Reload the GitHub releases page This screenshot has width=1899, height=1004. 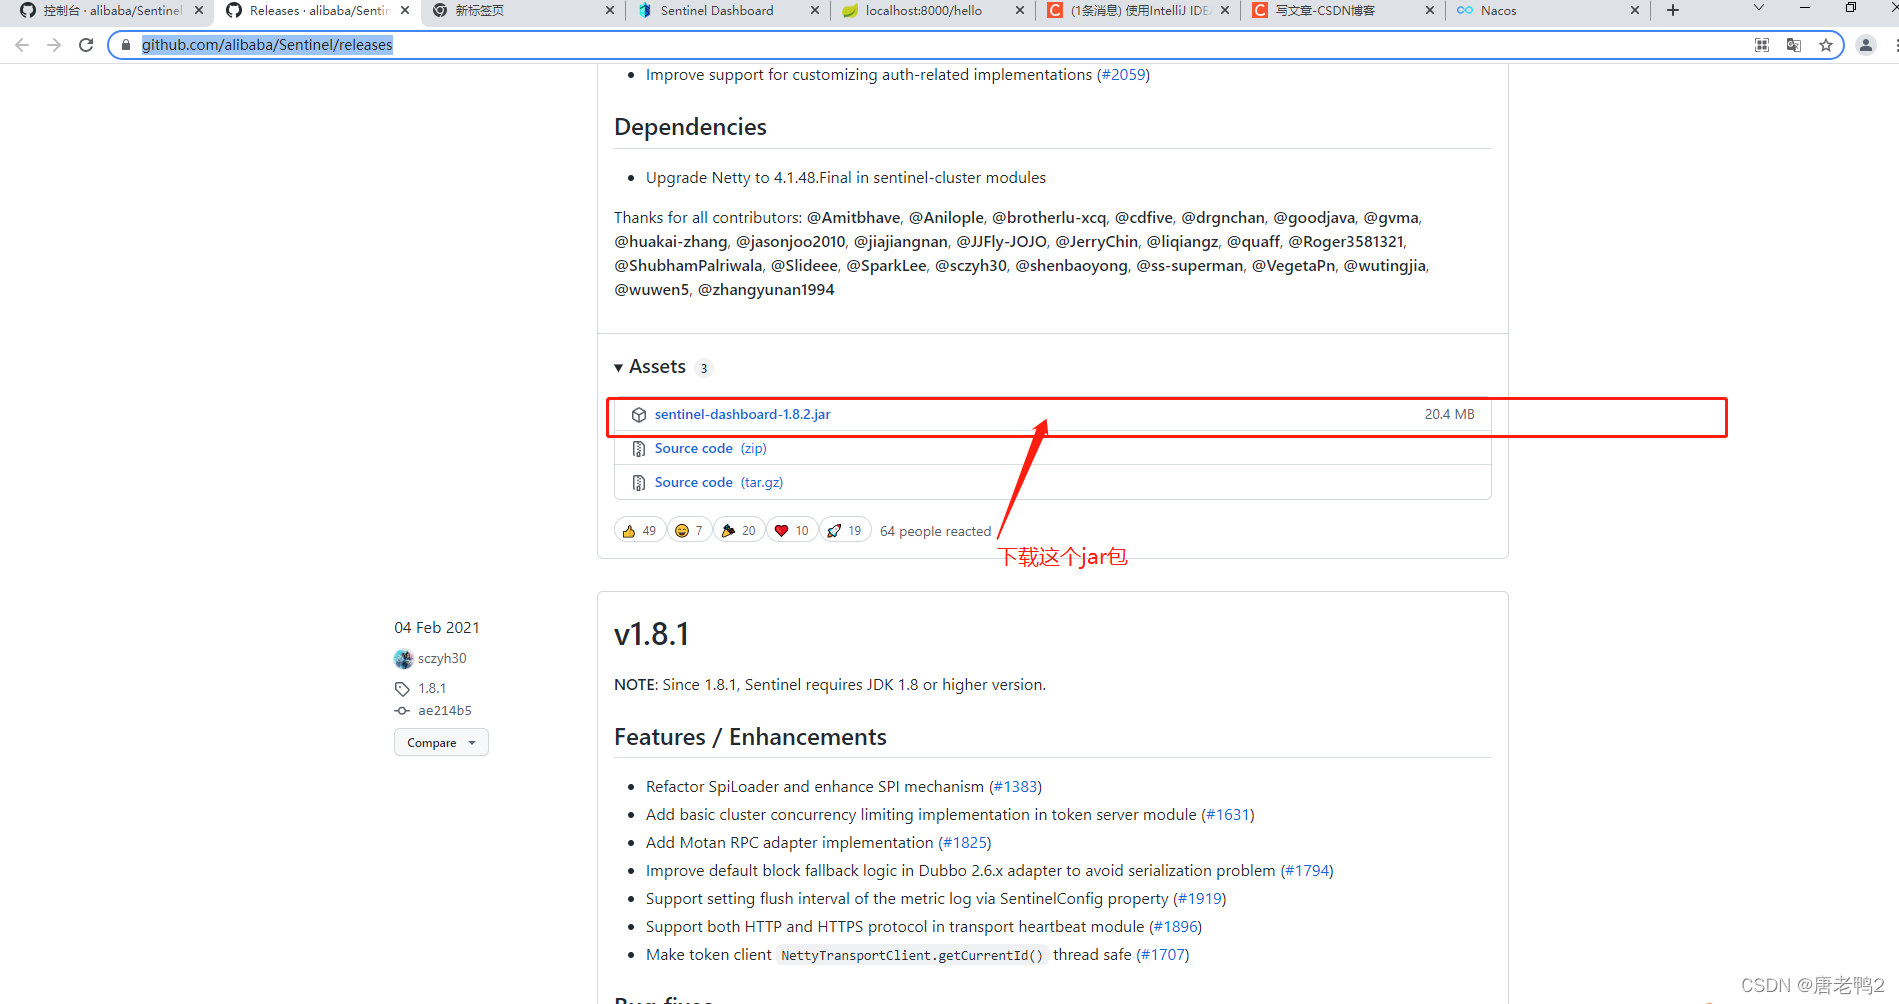coord(86,45)
